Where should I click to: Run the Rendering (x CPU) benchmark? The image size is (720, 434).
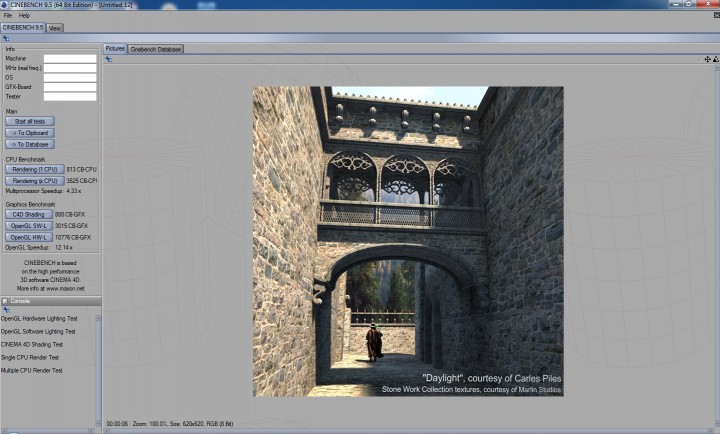pyautogui.click(x=35, y=181)
